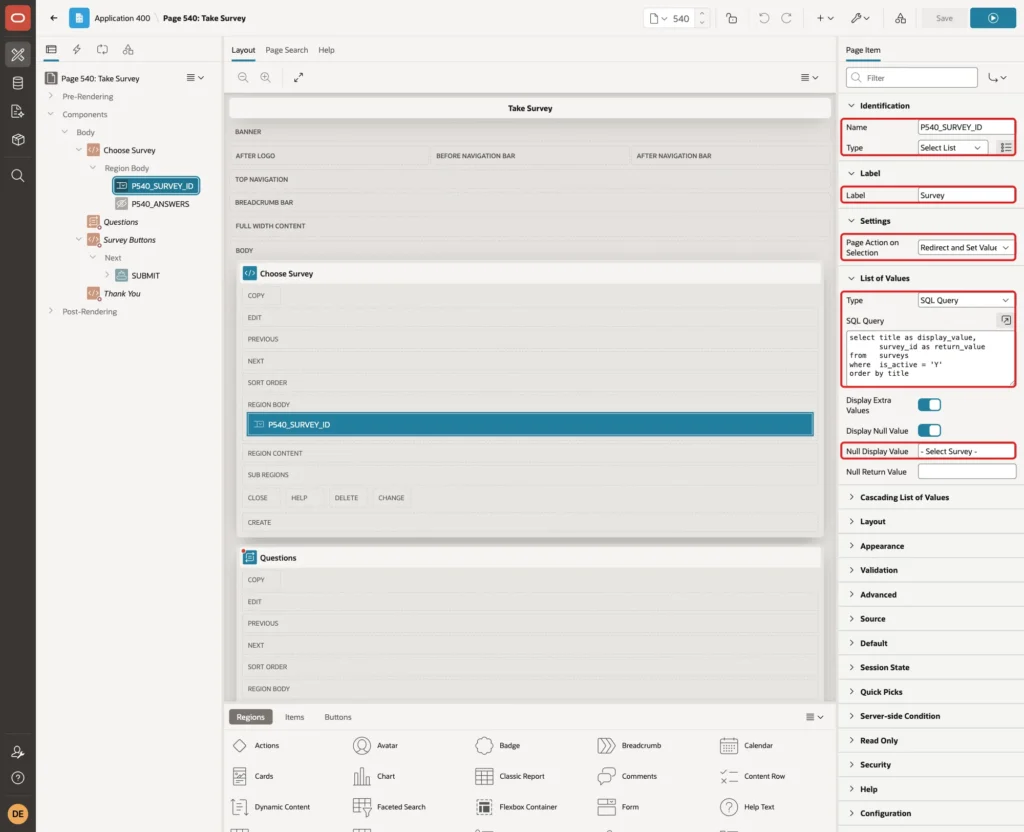1024x832 pixels.
Task: Switch to the Page Search tab
Action: (x=287, y=50)
